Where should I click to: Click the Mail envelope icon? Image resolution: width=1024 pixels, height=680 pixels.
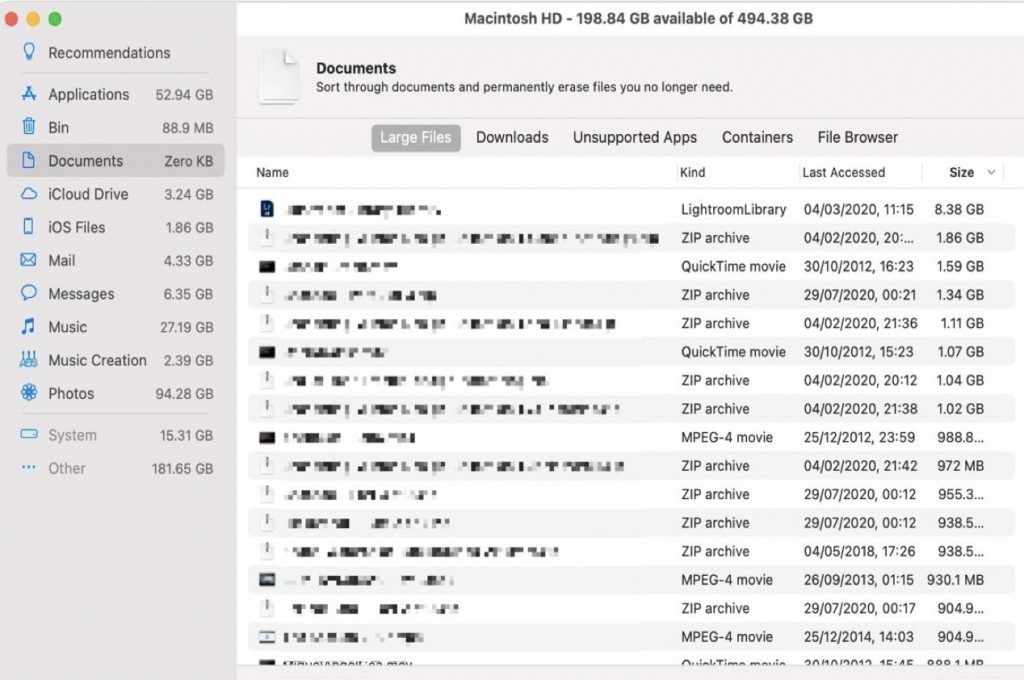tap(29, 260)
